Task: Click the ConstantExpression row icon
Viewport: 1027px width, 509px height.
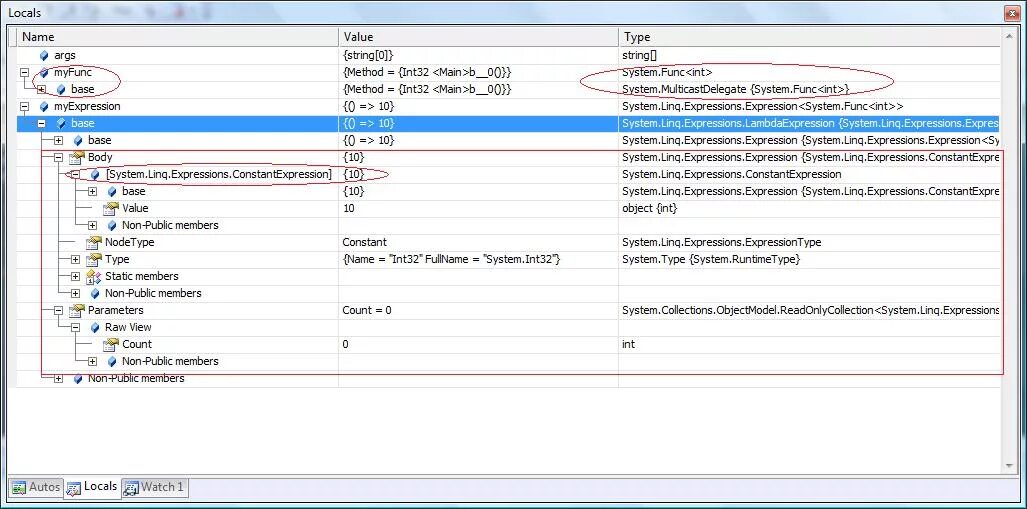Action: [95, 175]
